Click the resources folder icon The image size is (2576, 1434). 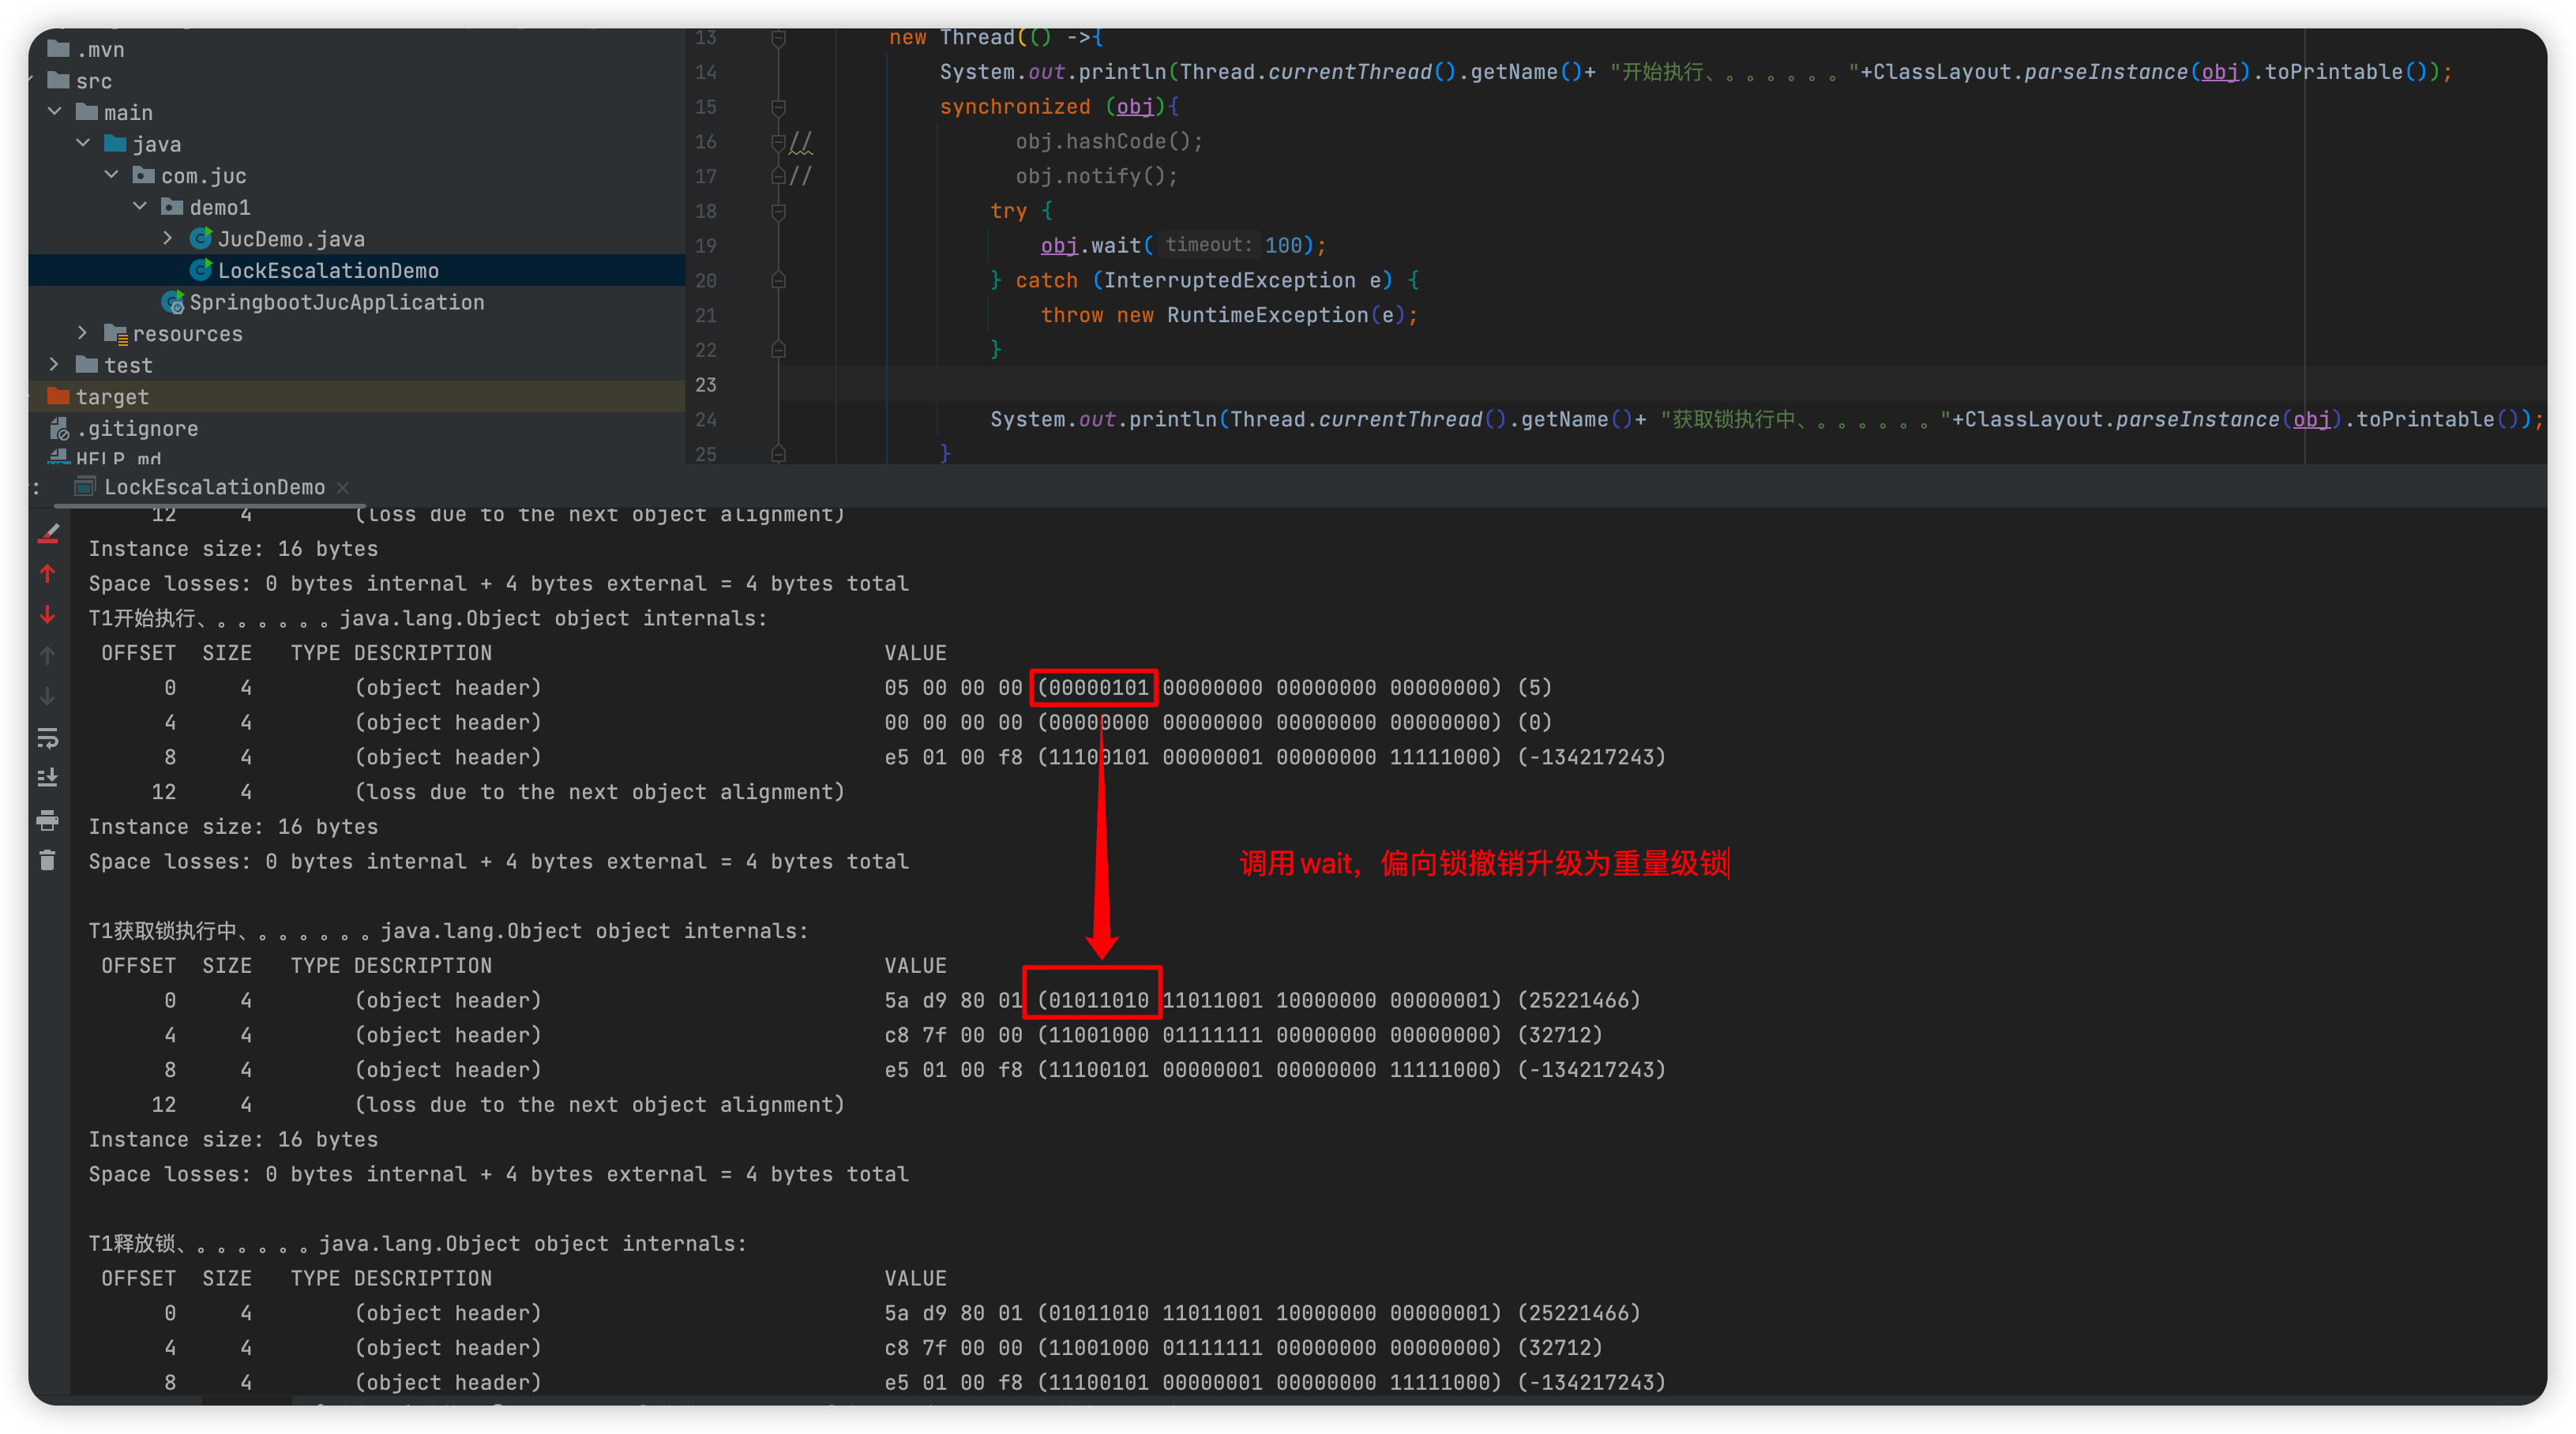pyautogui.click(x=116, y=334)
